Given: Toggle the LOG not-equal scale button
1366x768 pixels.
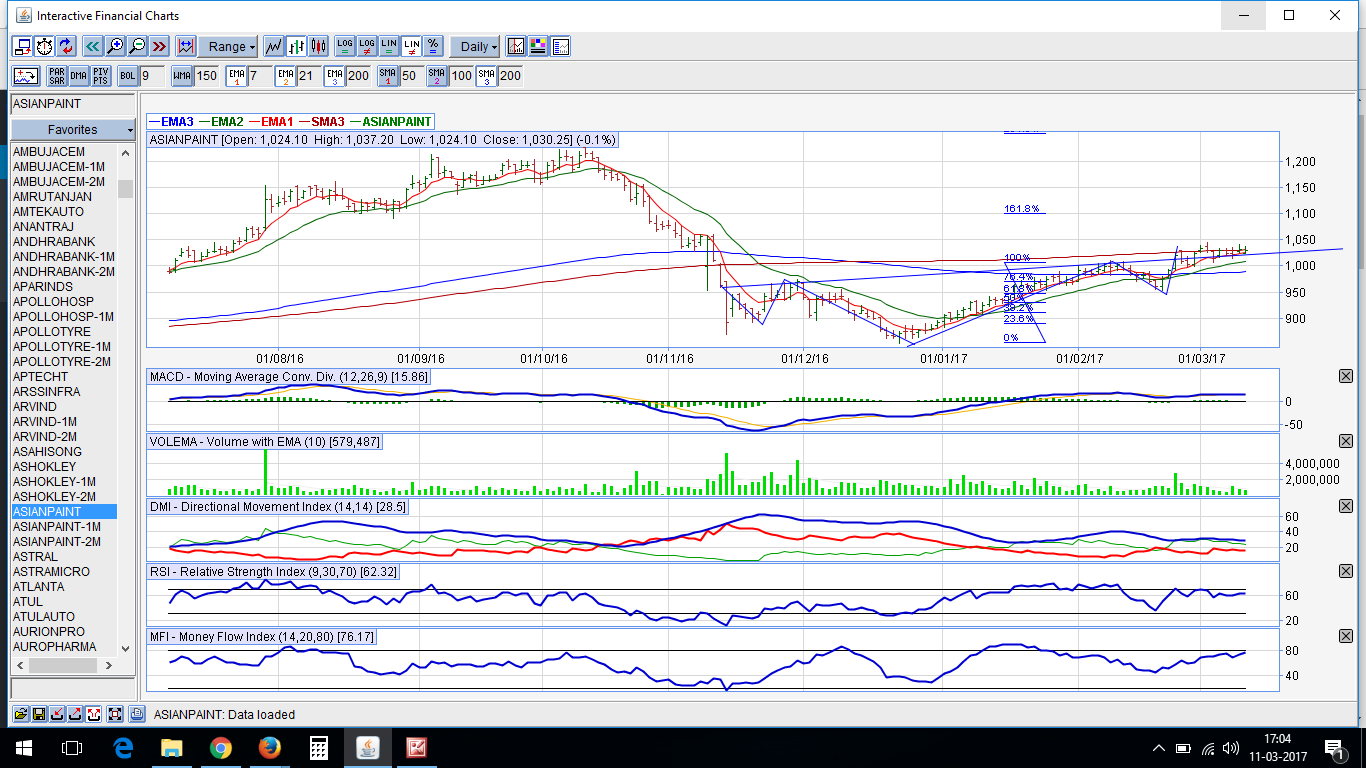Looking at the screenshot, I should (367, 47).
